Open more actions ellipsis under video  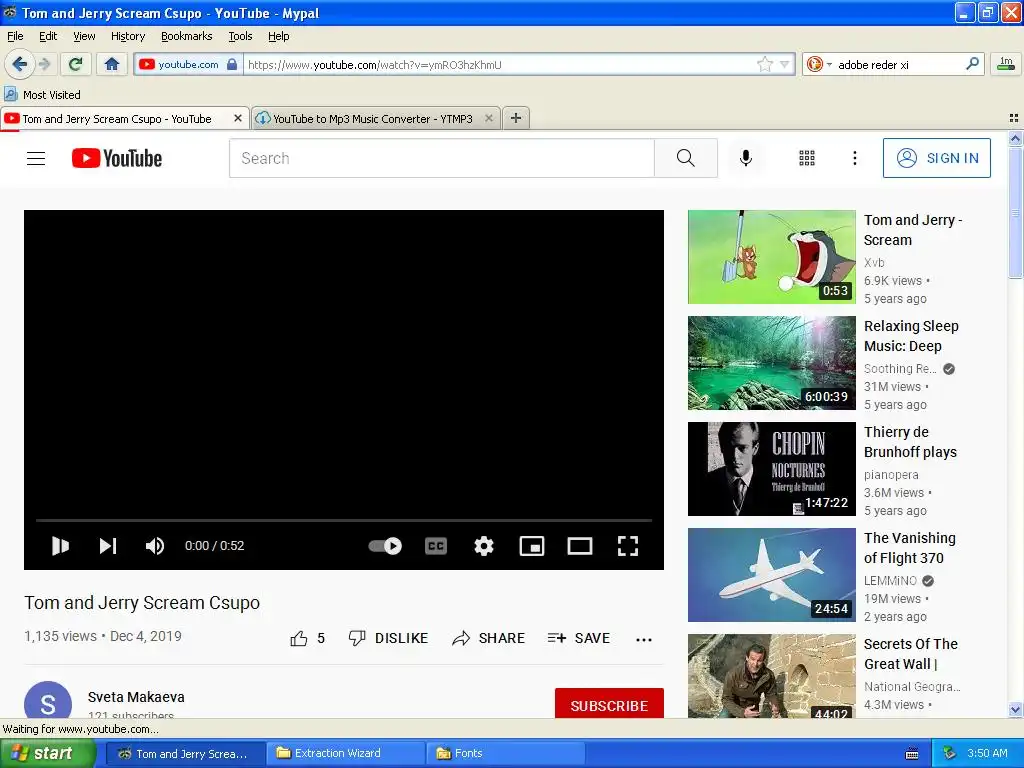coord(644,639)
